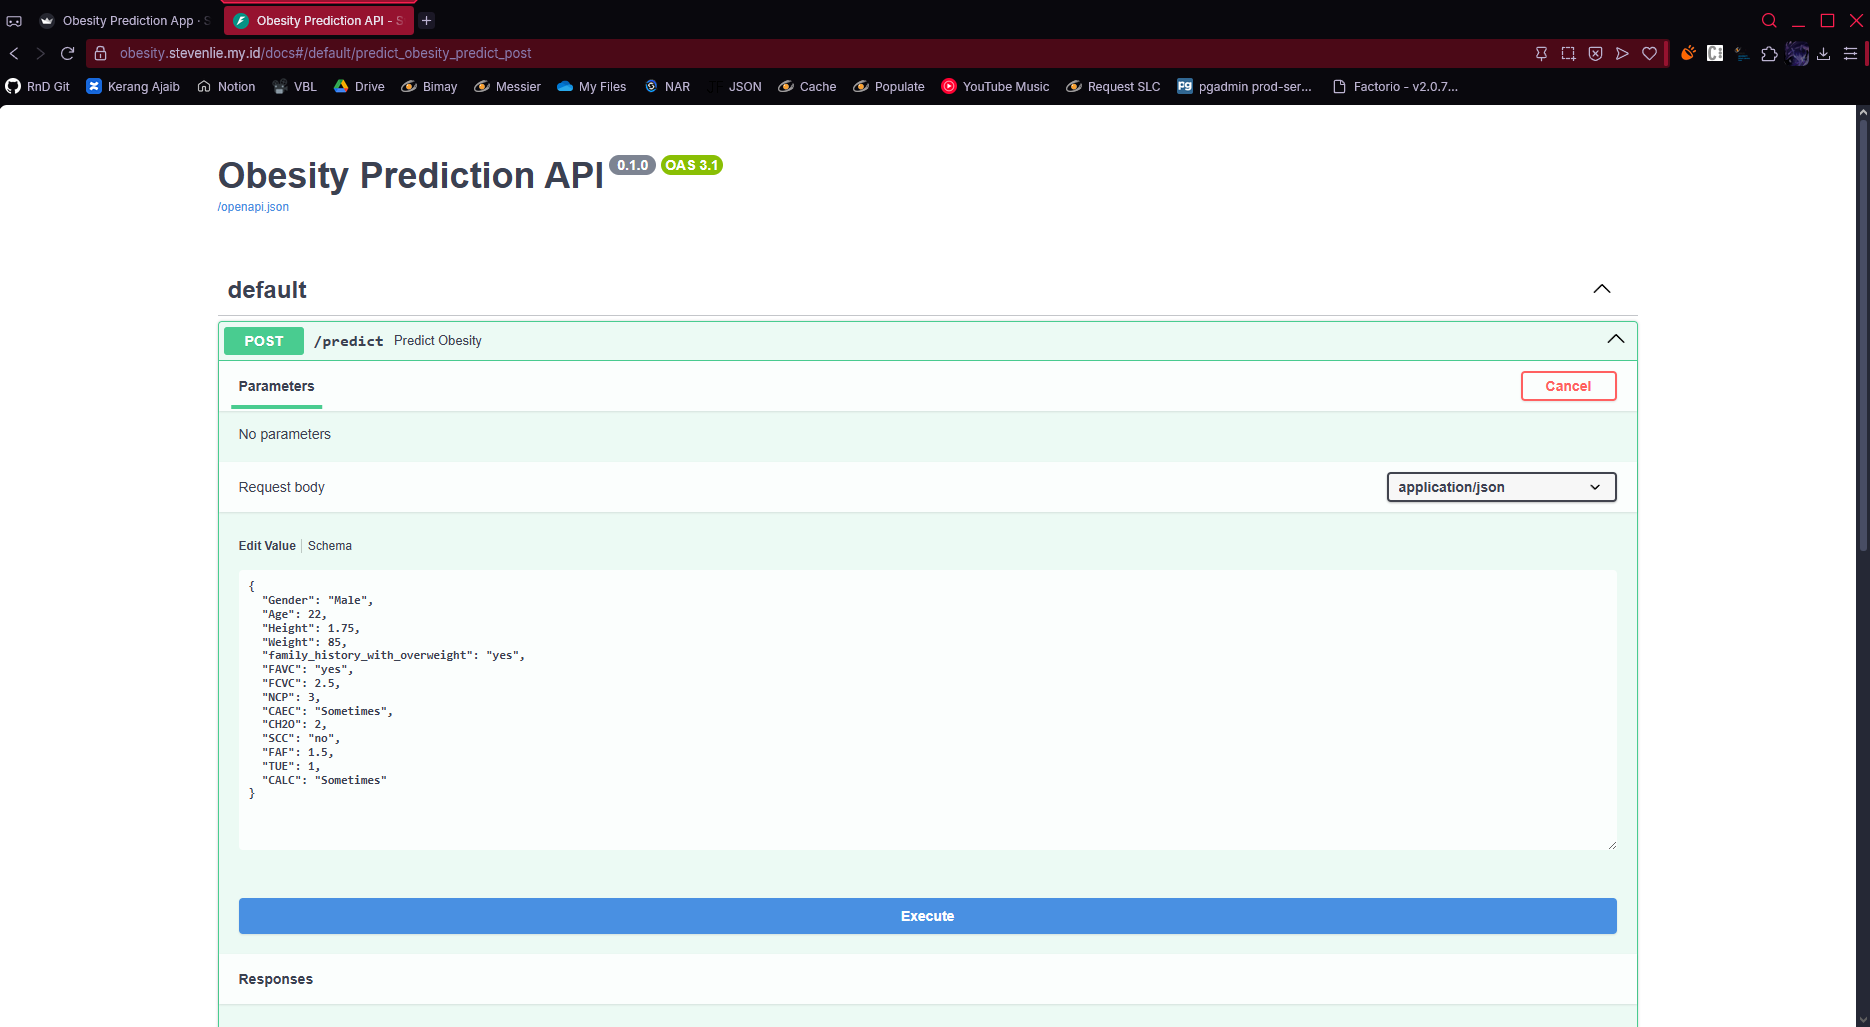The image size is (1870, 1027).
Task: Click the new tab plus icon
Action: click(x=427, y=20)
